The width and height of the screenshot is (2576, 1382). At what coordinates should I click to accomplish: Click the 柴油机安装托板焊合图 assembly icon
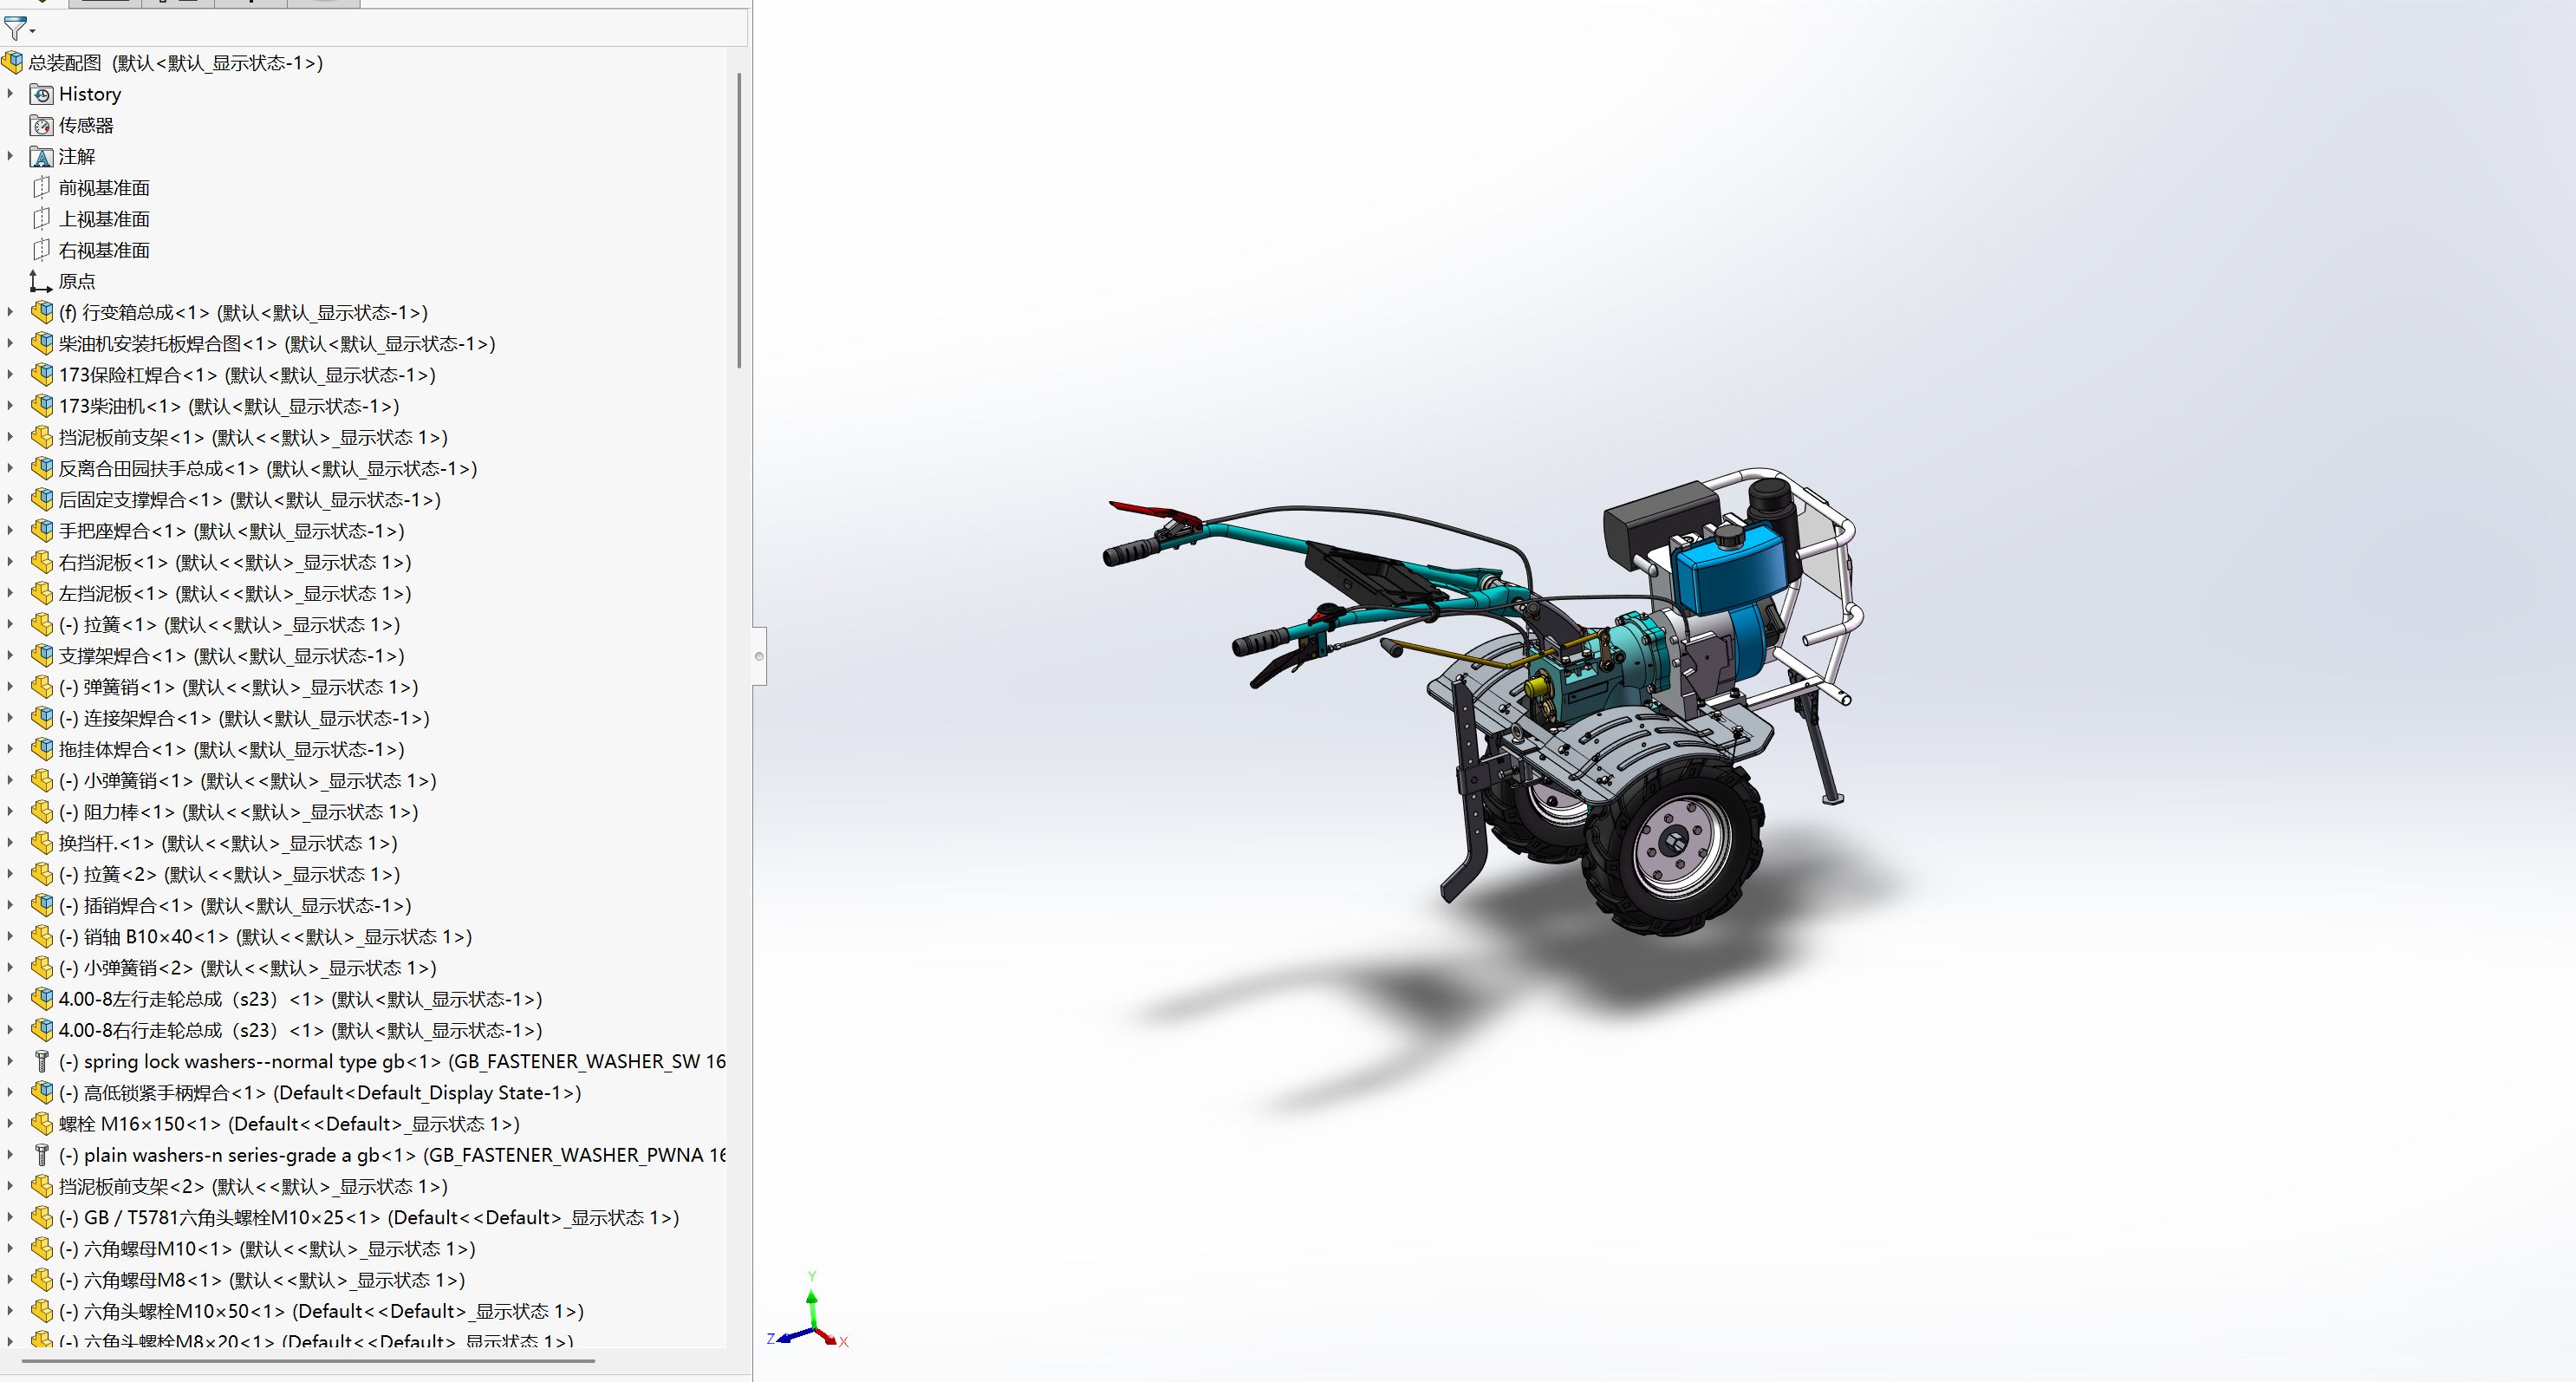pyautogui.click(x=41, y=343)
